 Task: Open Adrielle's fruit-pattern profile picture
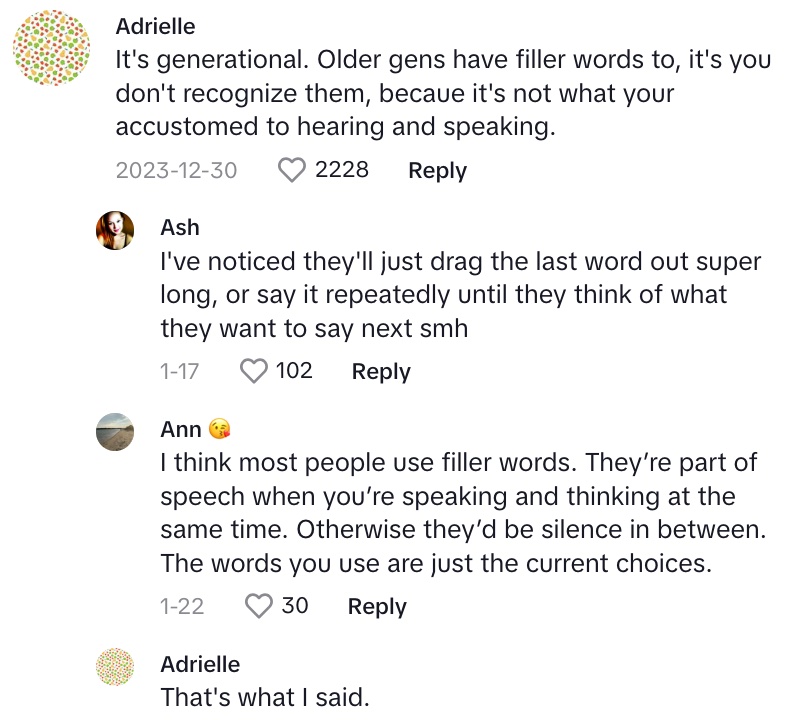(x=52, y=48)
